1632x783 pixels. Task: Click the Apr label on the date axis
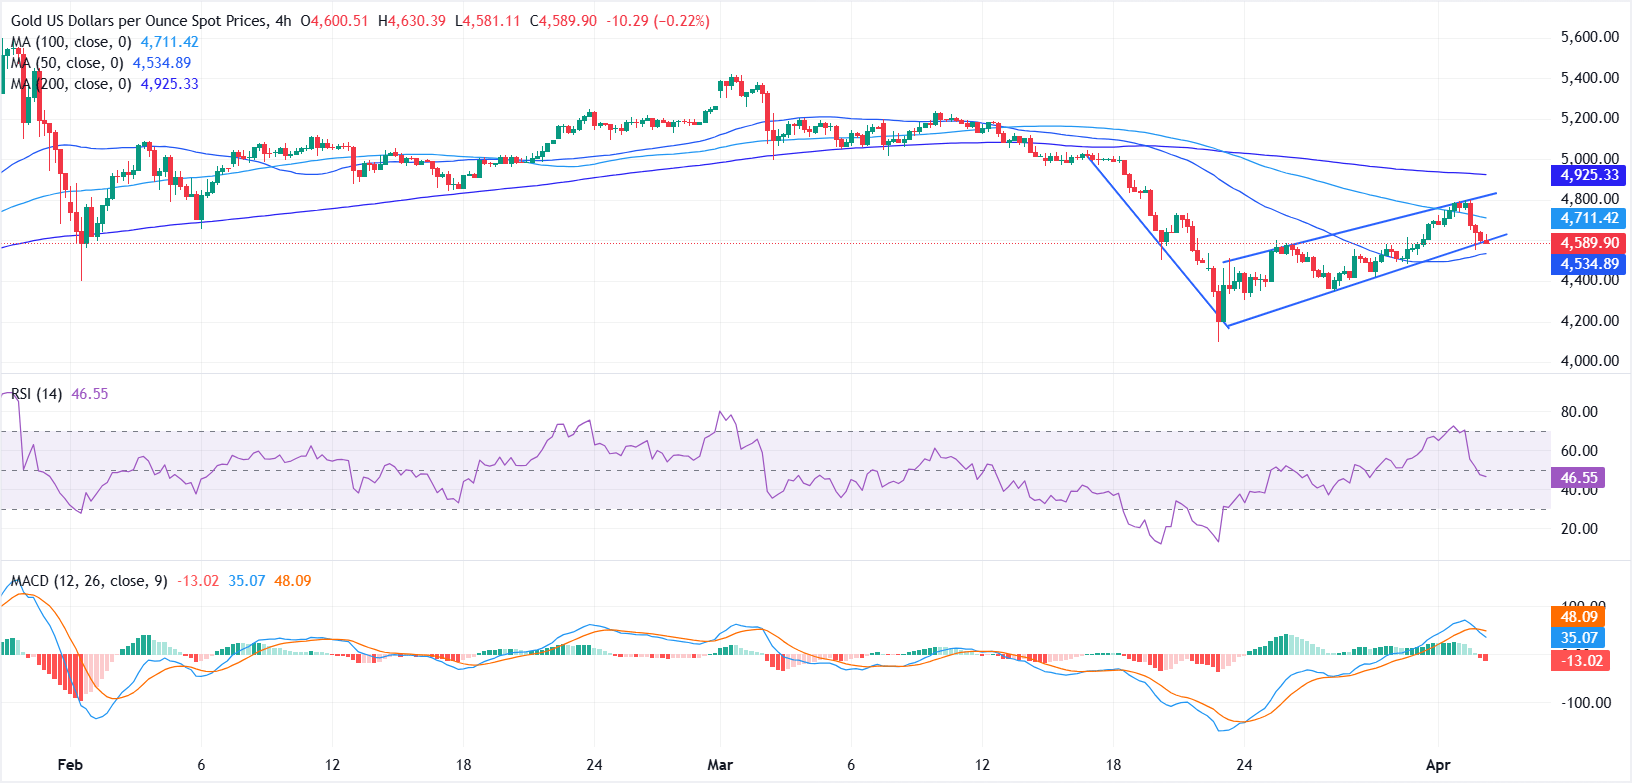tap(1438, 765)
